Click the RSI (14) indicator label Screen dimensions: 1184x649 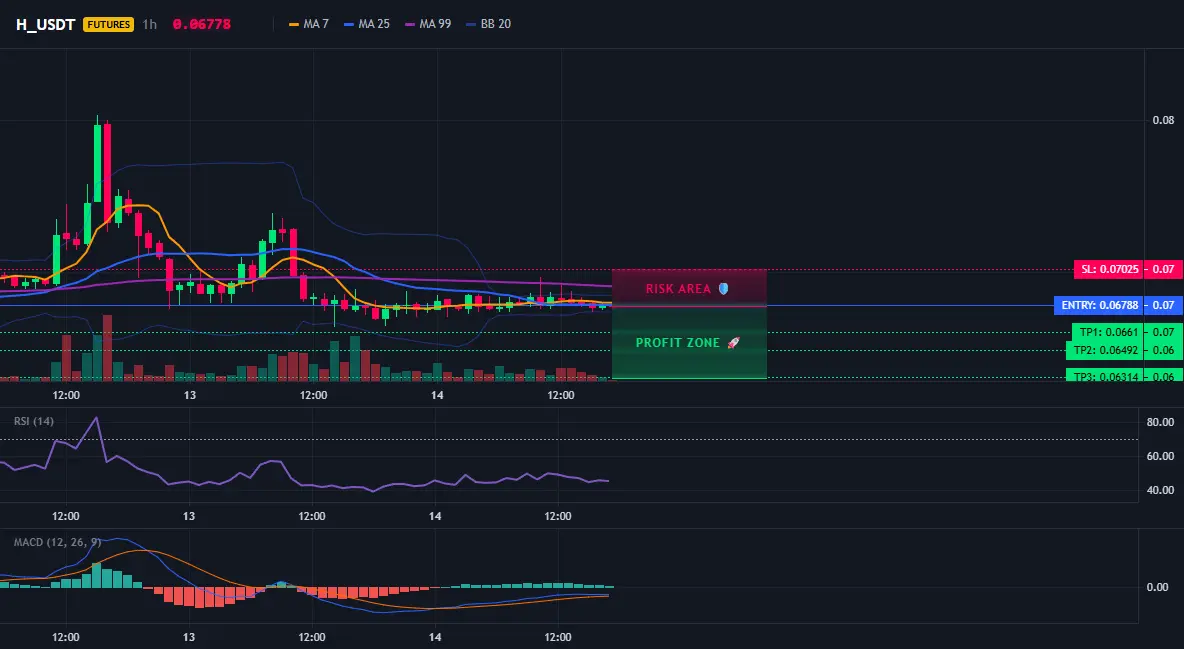pos(34,421)
